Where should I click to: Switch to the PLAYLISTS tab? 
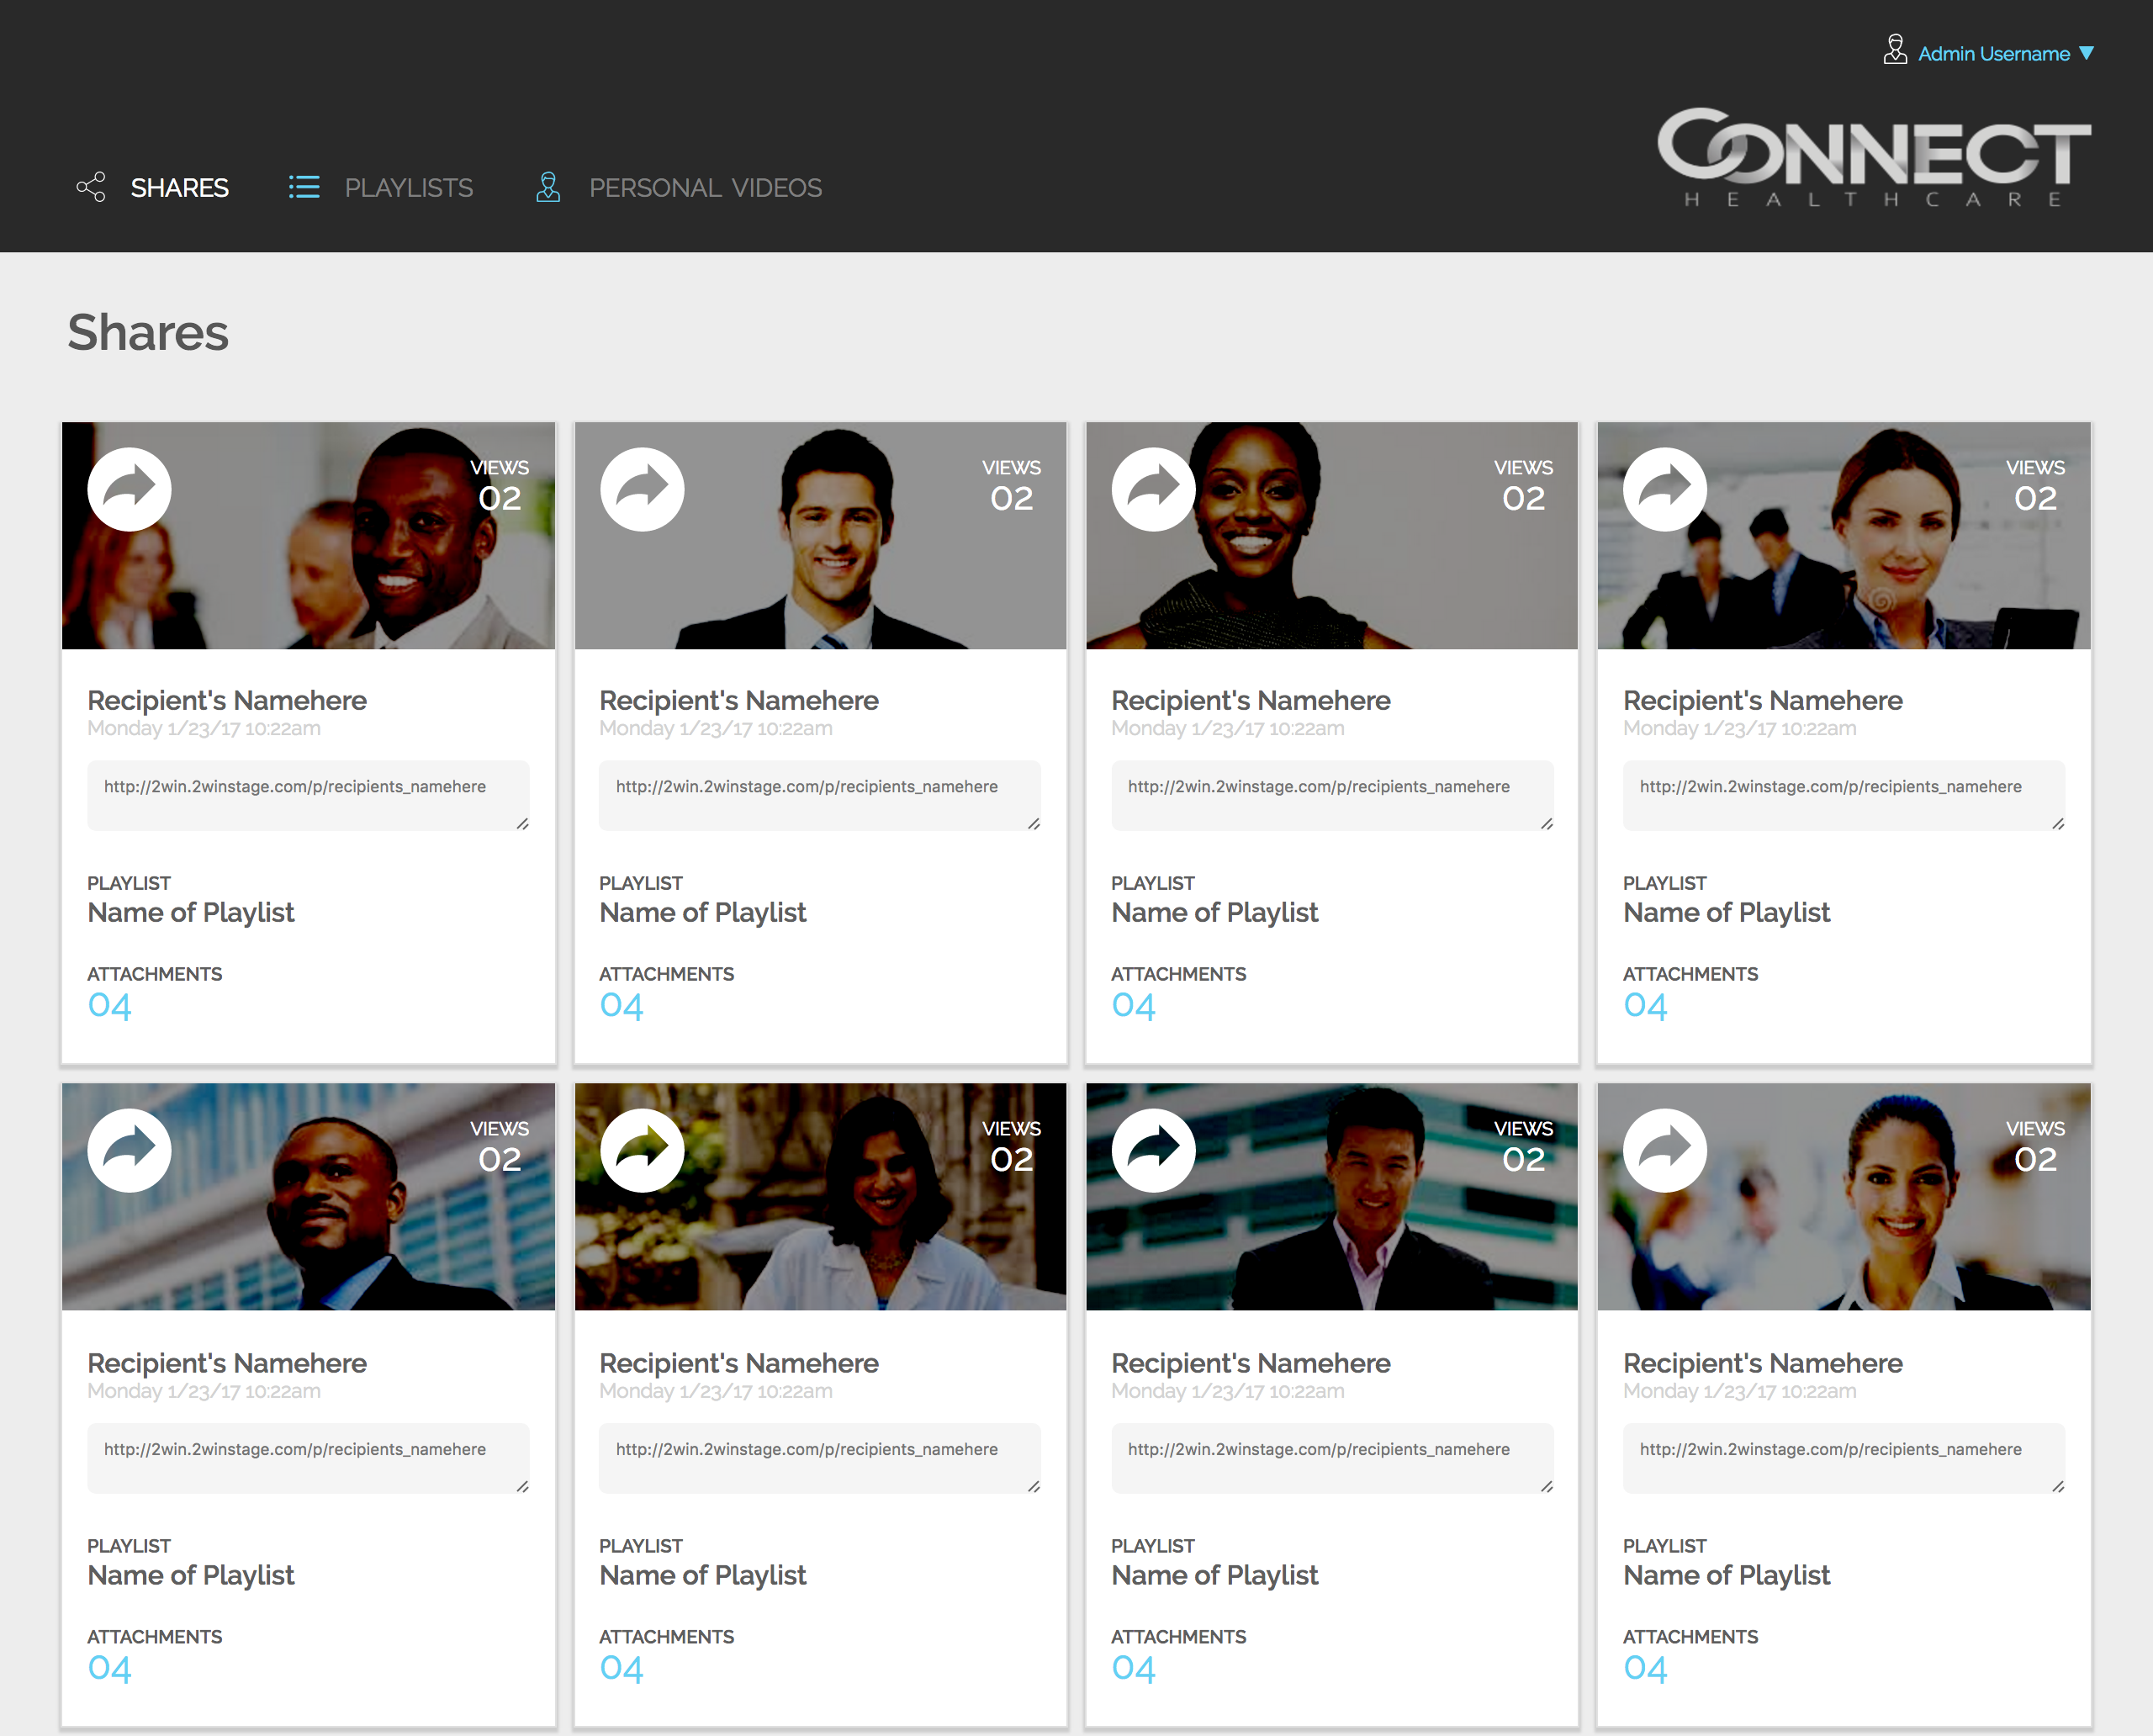[408, 188]
